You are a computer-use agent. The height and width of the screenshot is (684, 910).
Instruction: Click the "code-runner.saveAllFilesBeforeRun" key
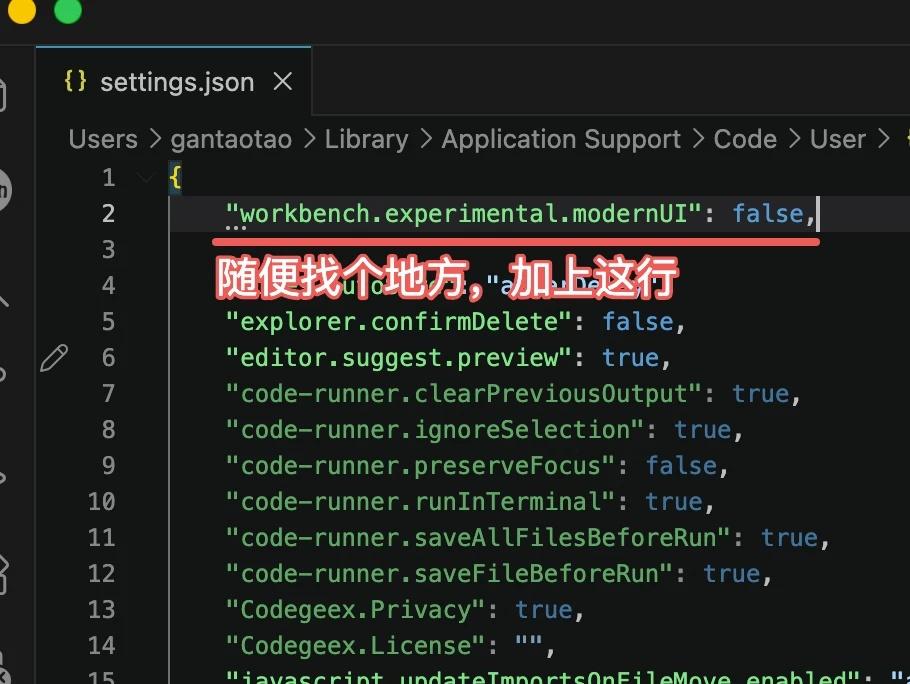pos(478,538)
